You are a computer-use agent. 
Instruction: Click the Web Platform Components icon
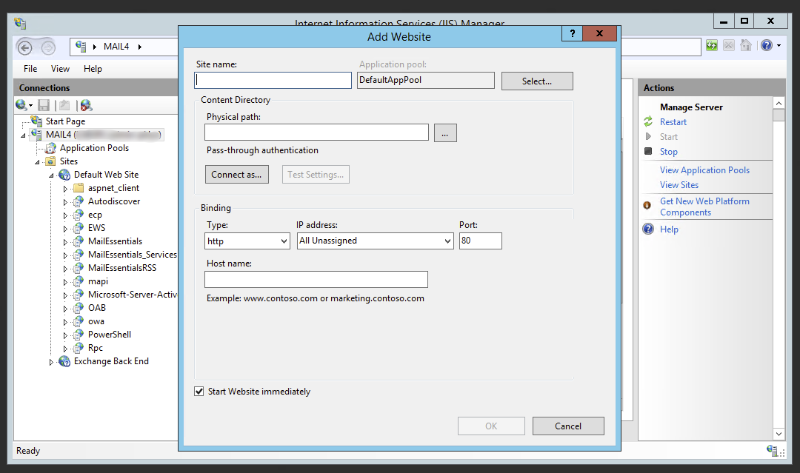[649, 202]
